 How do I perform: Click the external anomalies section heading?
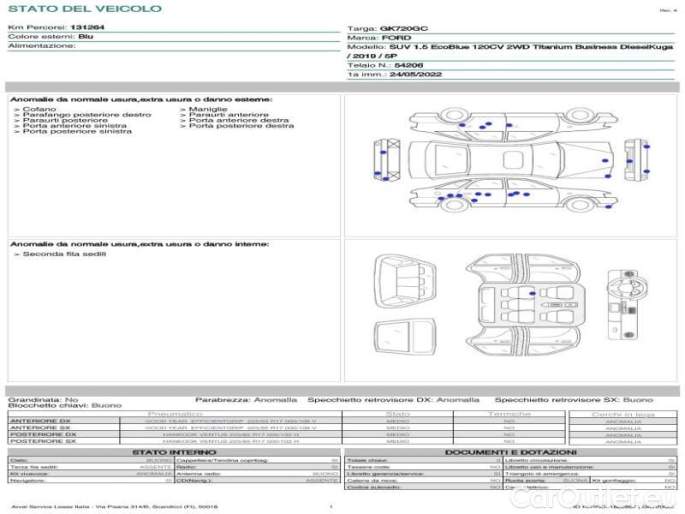click(x=141, y=100)
